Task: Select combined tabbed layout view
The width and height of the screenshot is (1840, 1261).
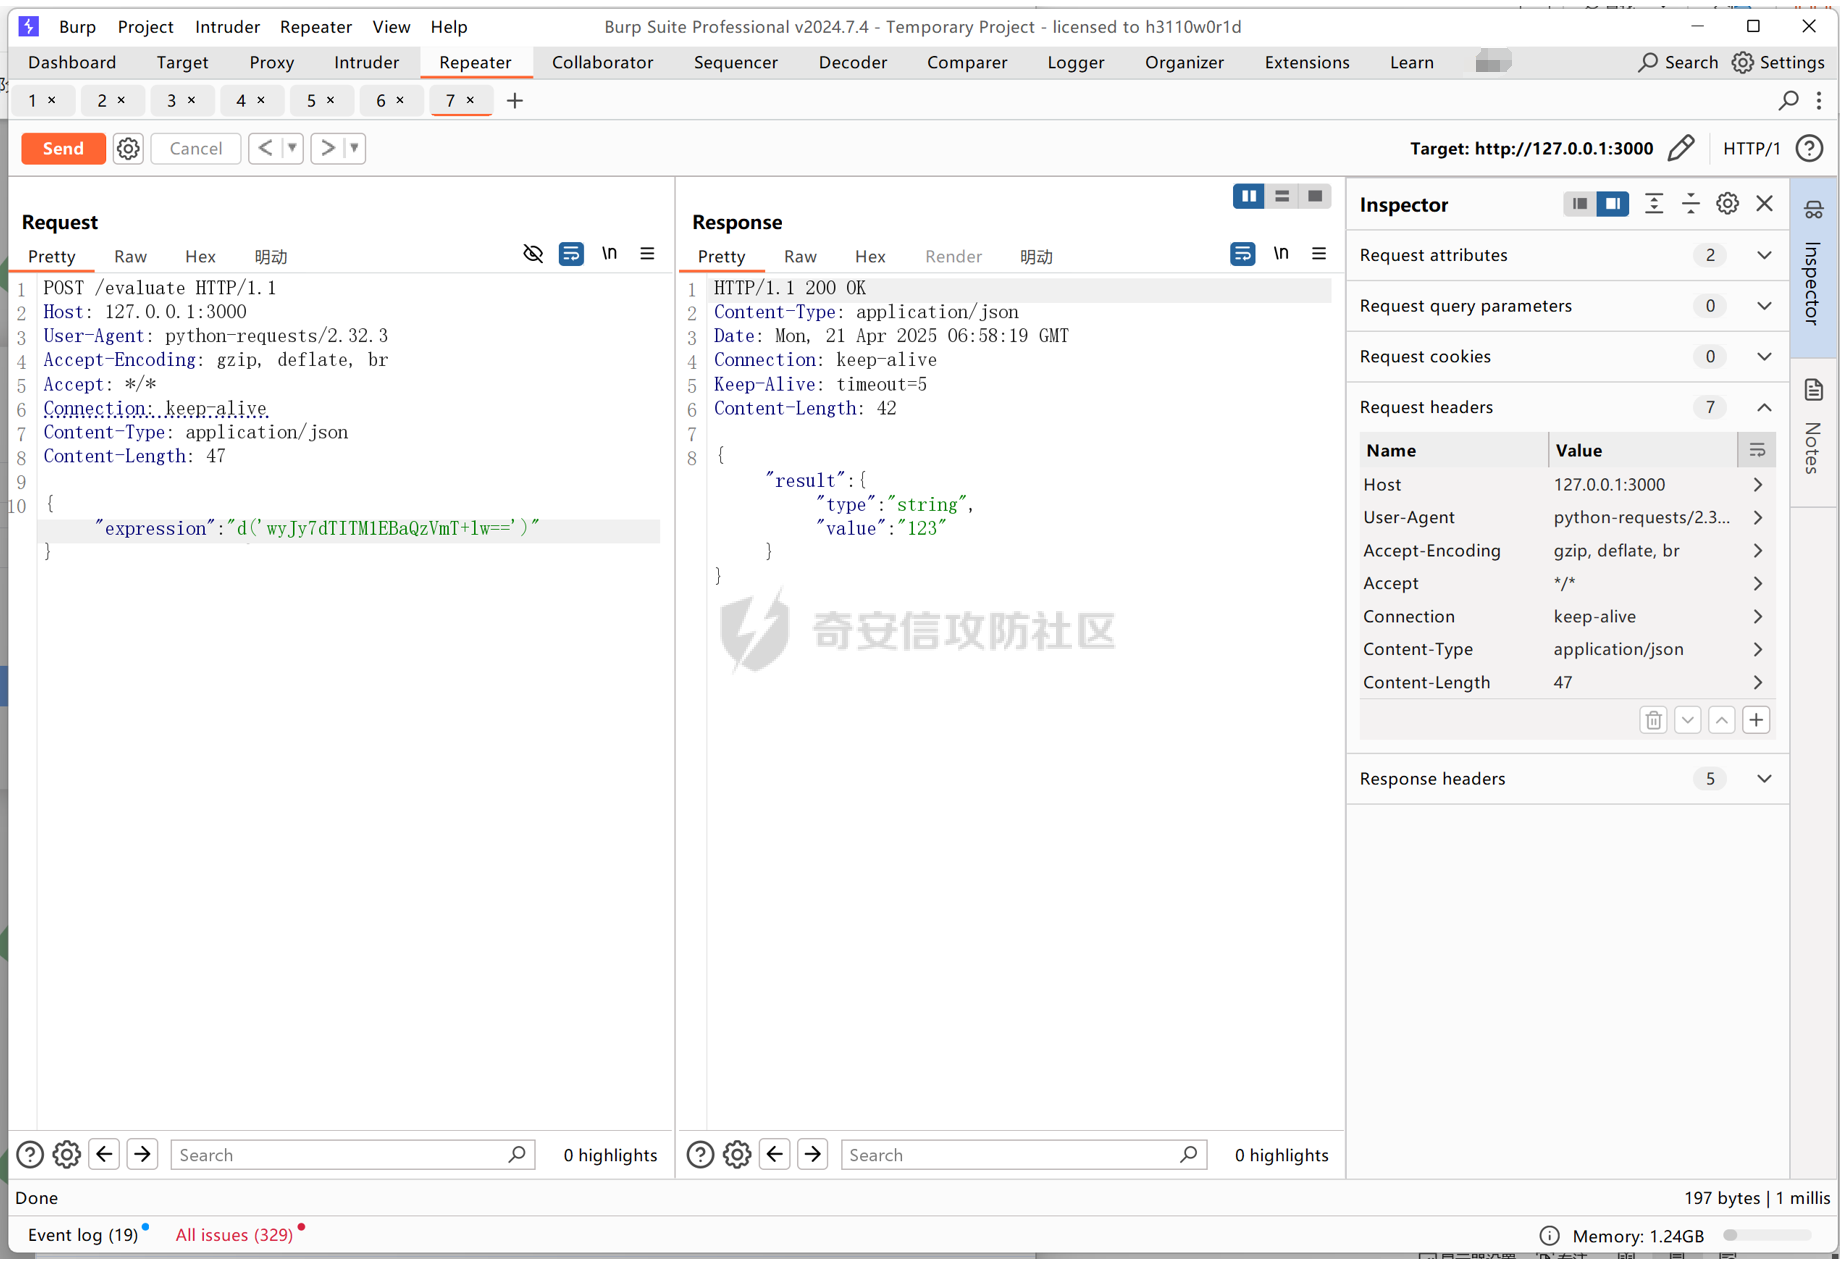Action: (1315, 196)
